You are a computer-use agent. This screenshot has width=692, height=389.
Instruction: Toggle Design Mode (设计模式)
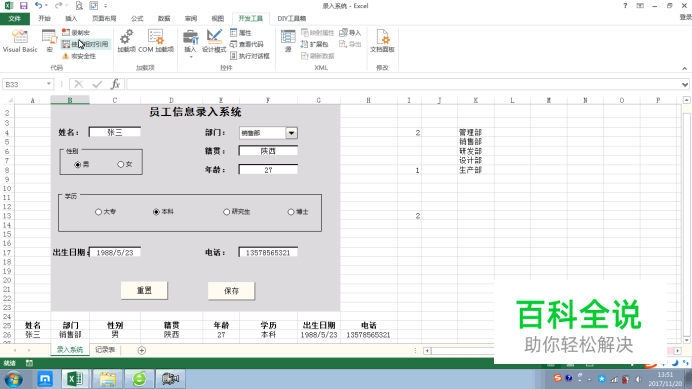point(214,41)
